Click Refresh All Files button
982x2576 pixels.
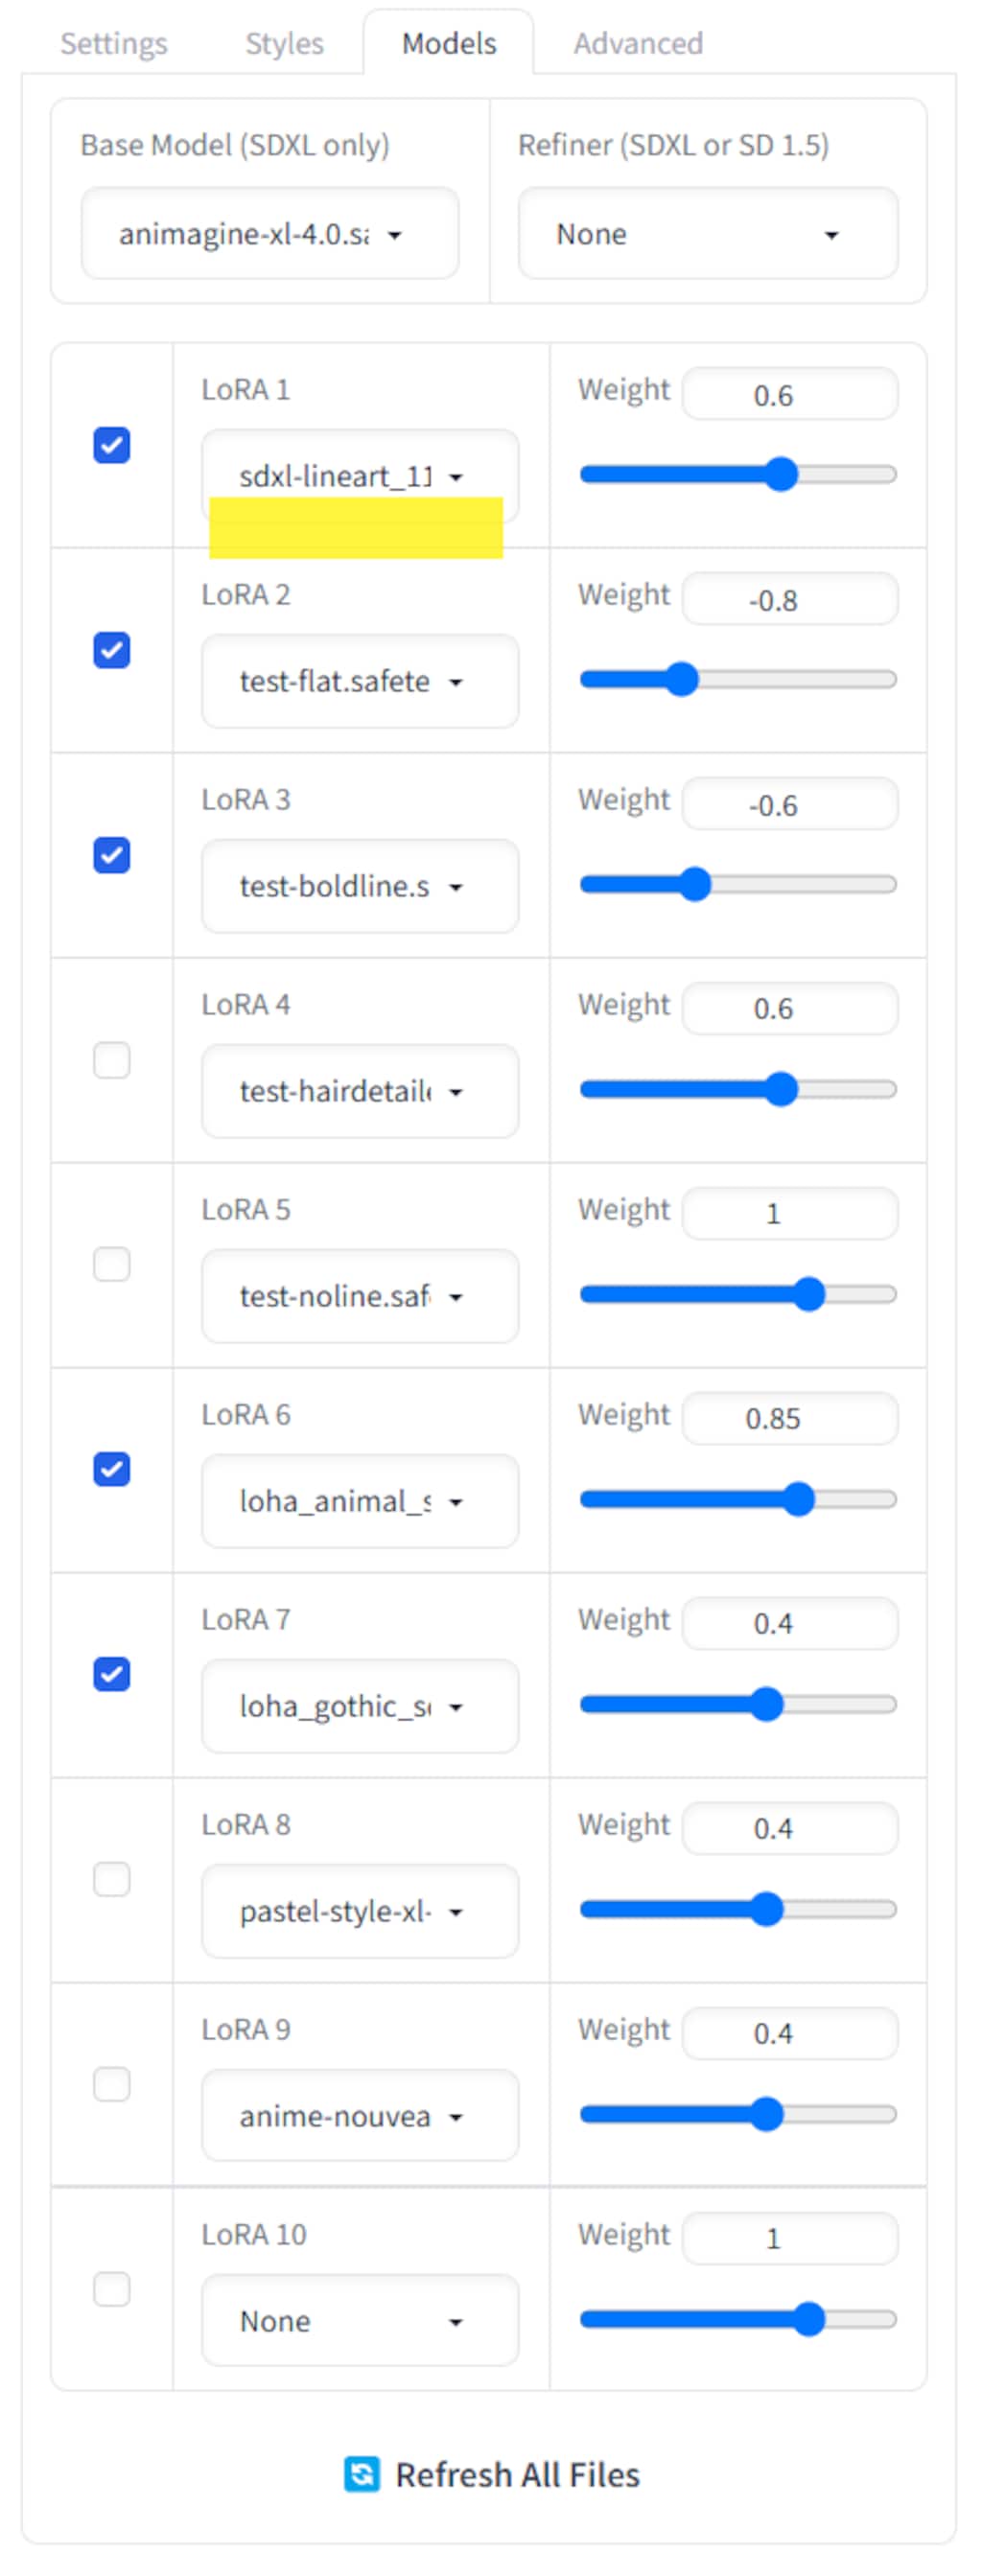click(x=516, y=2474)
